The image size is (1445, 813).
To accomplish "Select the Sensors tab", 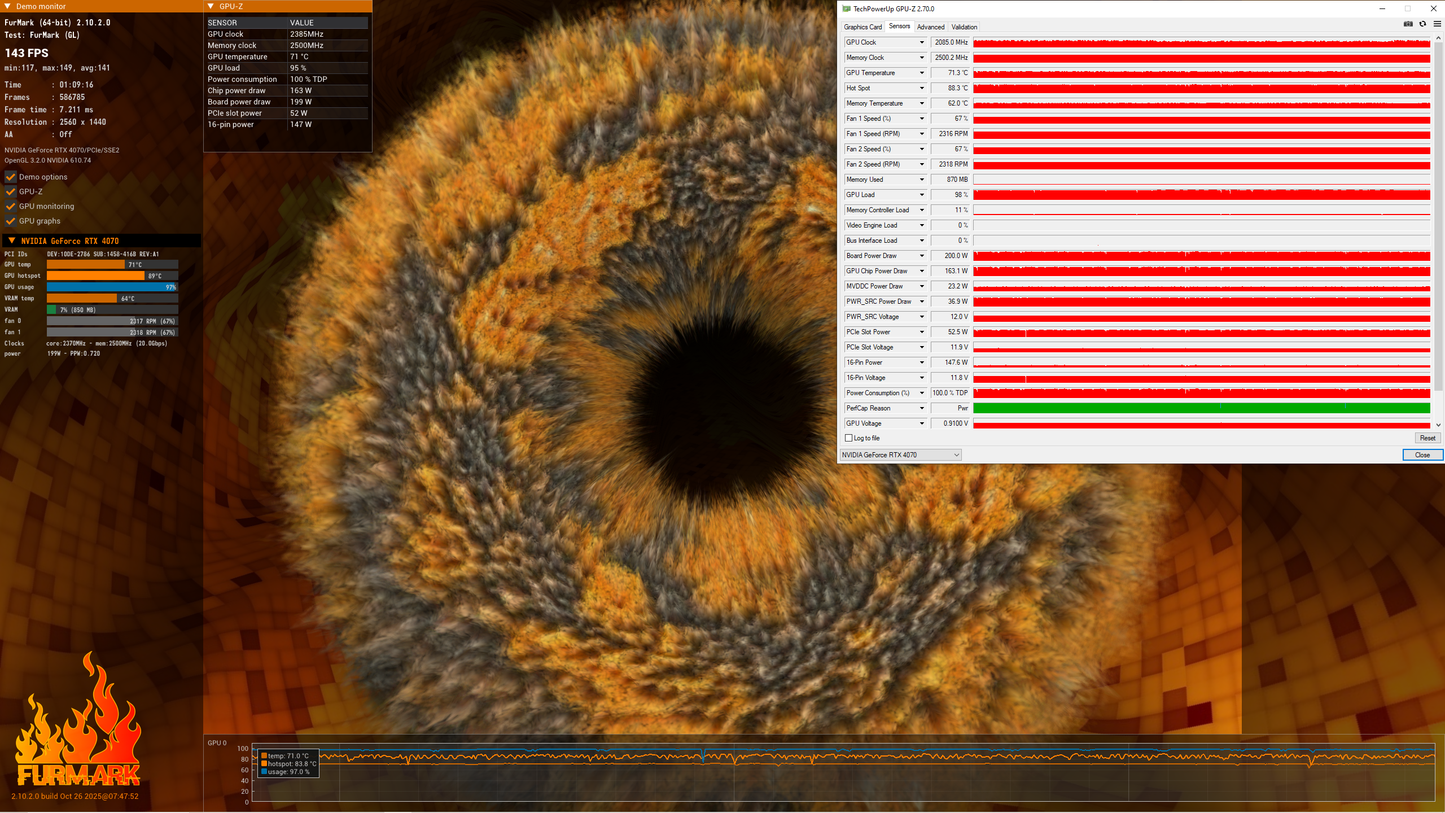I will pos(900,26).
